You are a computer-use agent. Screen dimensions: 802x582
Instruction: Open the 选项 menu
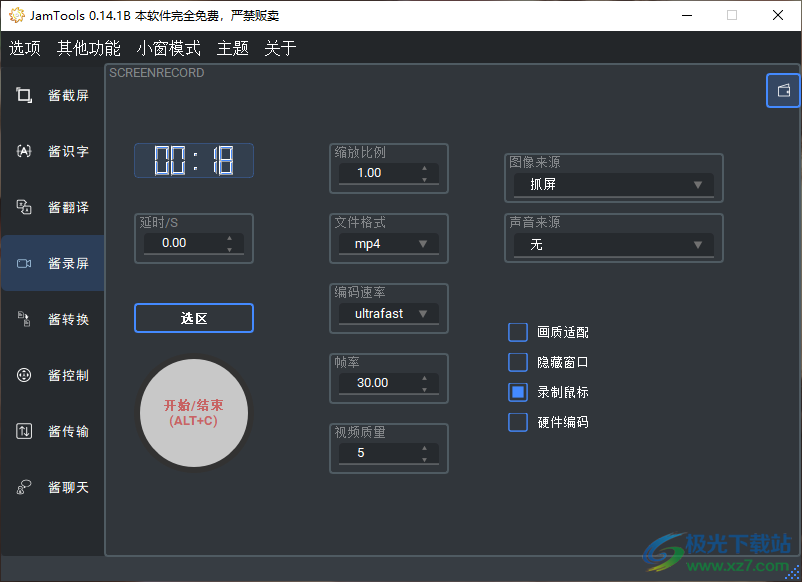pyautogui.click(x=25, y=48)
